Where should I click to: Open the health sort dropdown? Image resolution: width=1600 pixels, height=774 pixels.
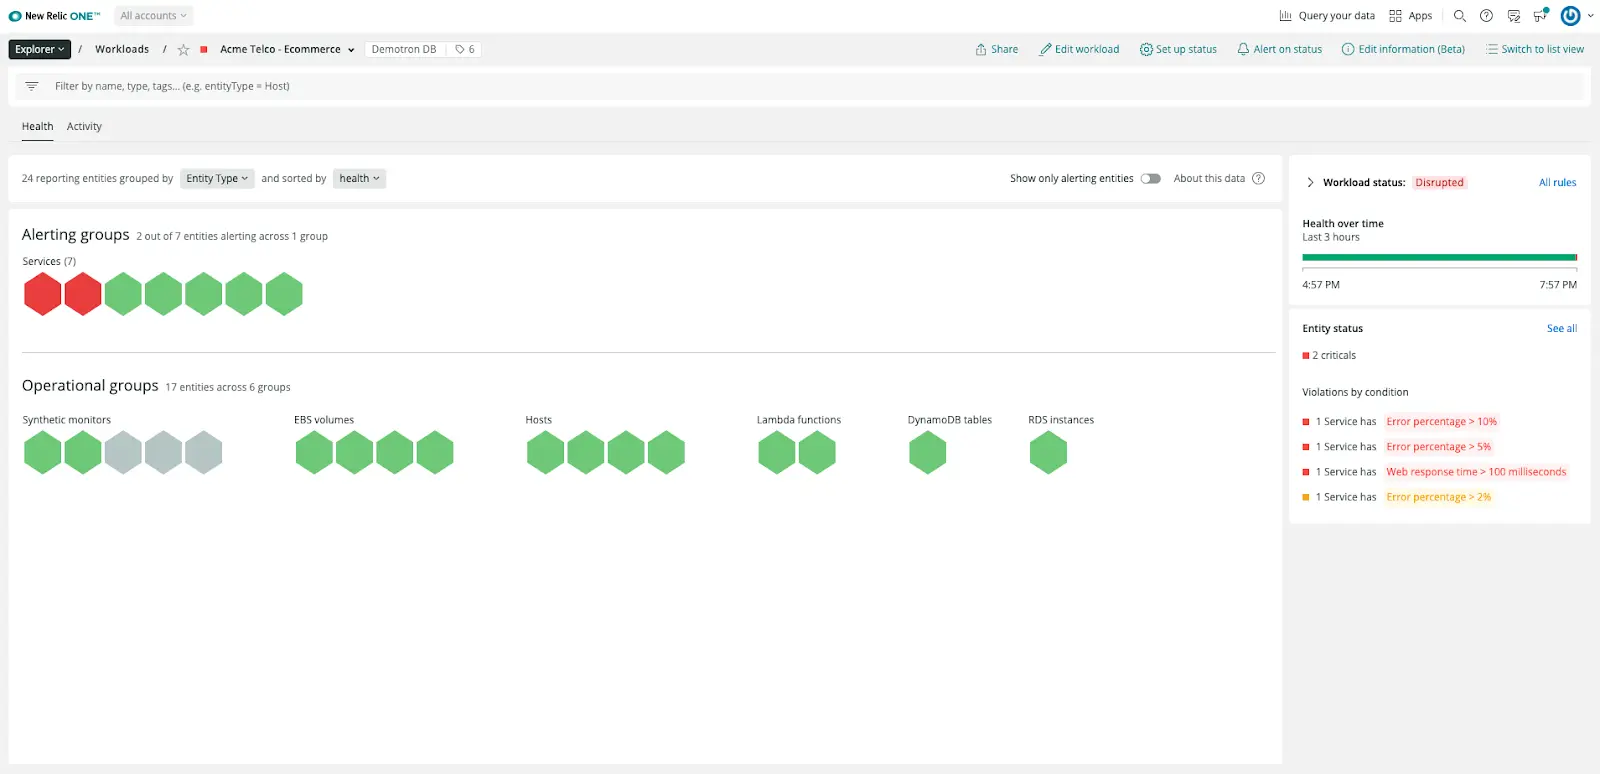[359, 178]
